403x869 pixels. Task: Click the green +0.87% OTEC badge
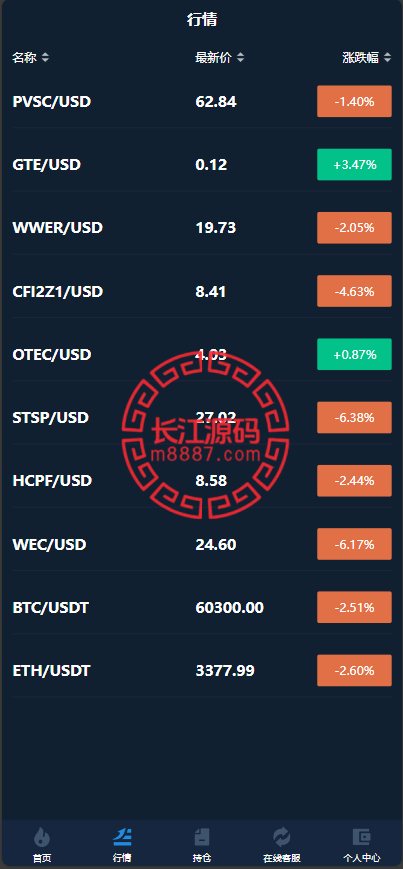pos(354,354)
